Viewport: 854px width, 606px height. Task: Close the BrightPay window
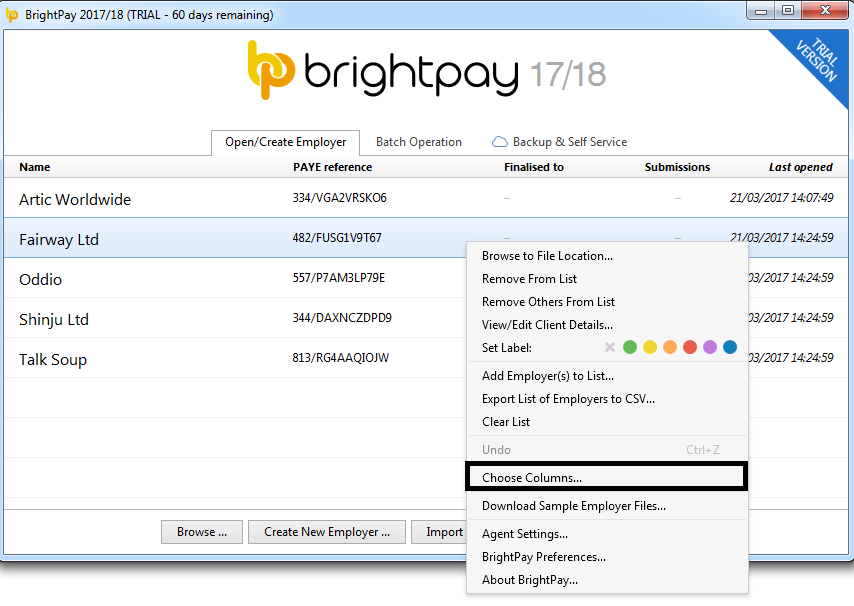[825, 10]
